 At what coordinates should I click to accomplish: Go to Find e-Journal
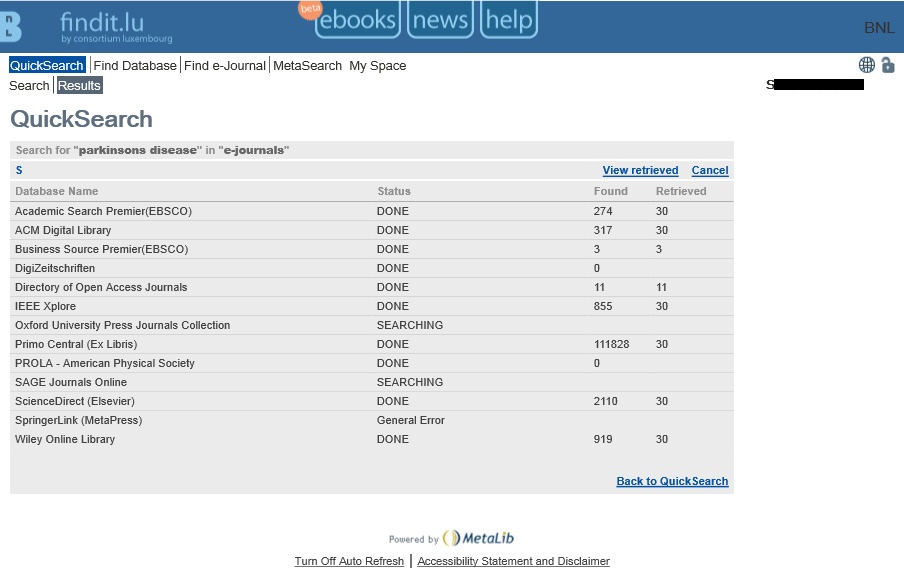tap(225, 66)
